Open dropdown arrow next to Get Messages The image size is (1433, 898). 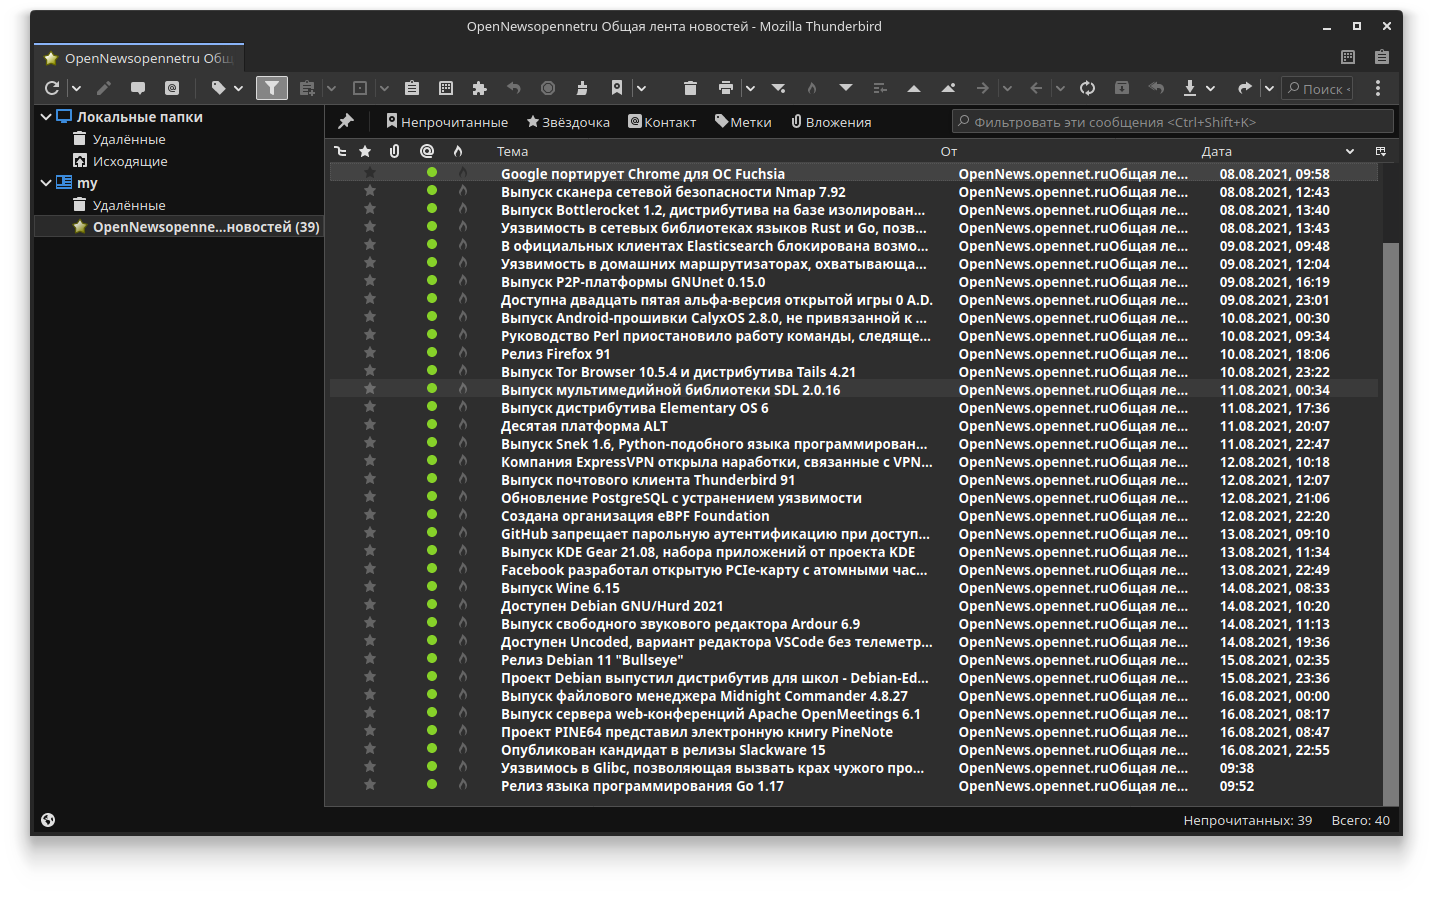[x=76, y=88]
